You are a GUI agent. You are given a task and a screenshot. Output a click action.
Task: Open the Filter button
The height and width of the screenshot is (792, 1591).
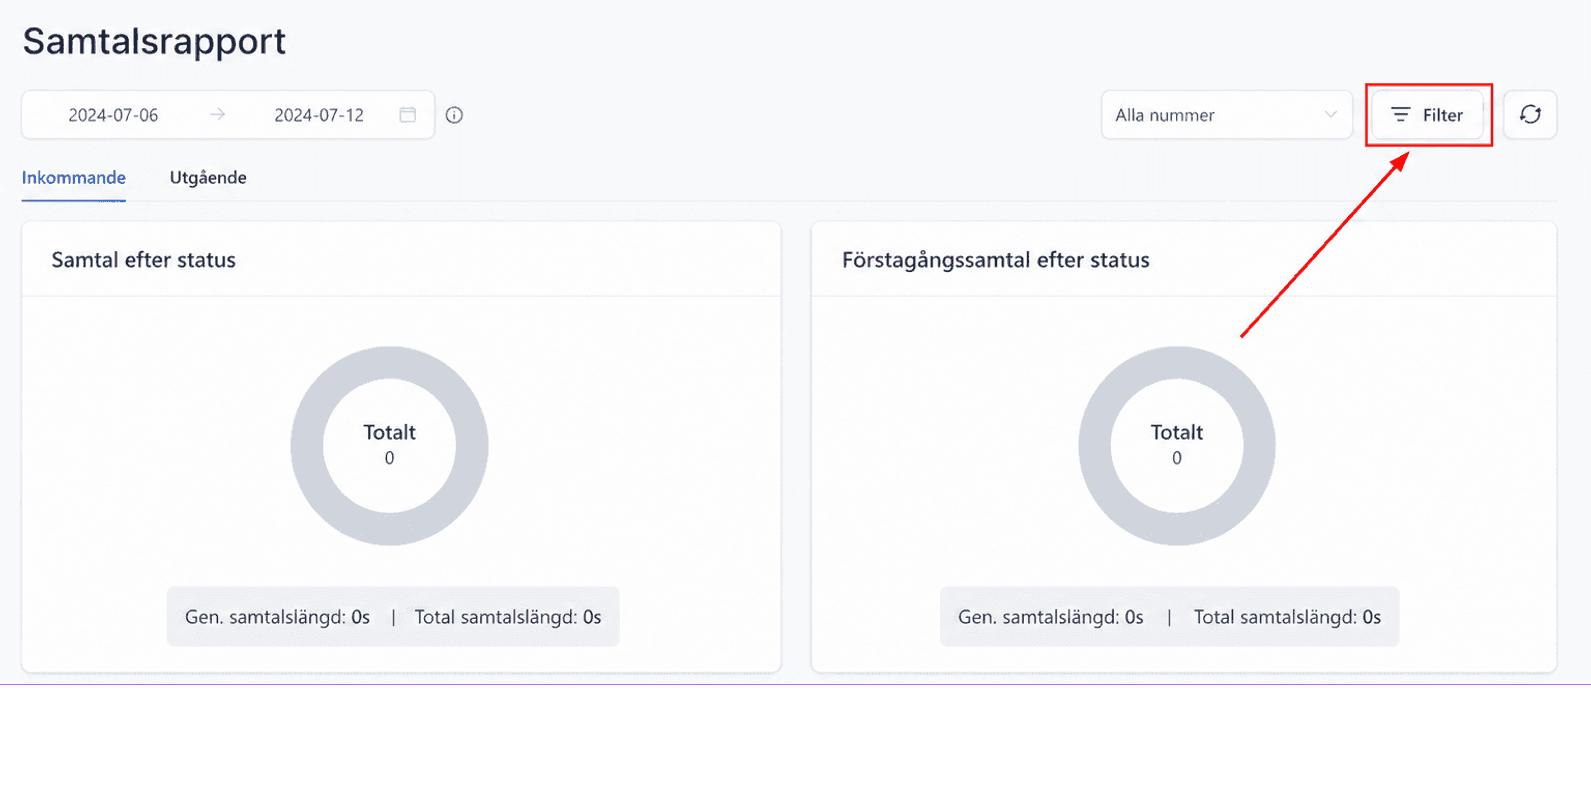click(x=1428, y=115)
